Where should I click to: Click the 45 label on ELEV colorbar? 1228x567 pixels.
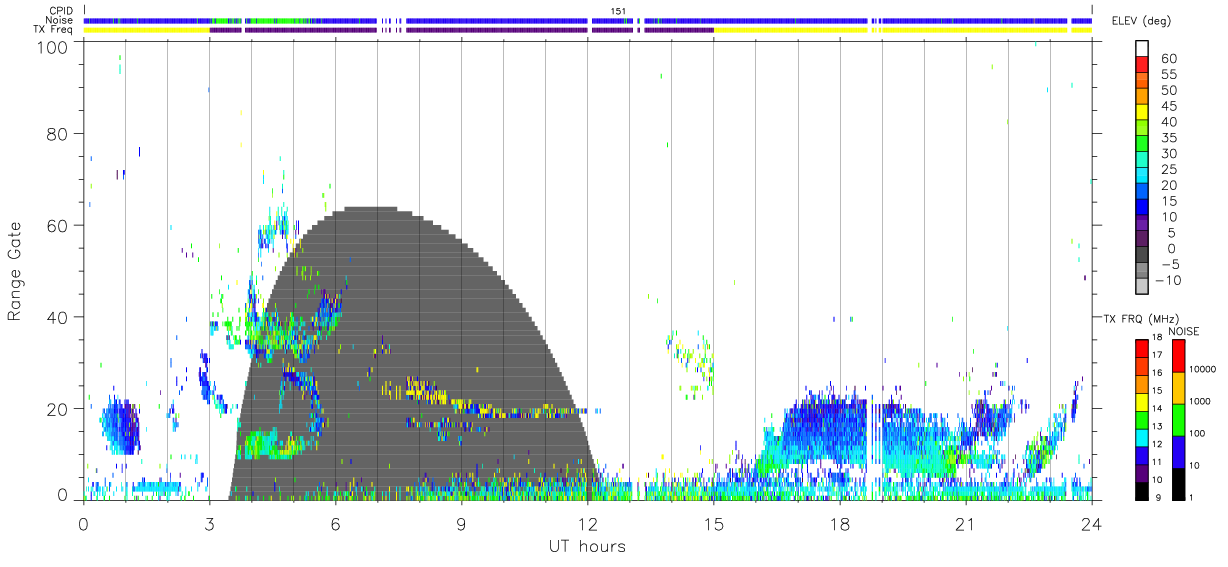(x=1168, y=106)
